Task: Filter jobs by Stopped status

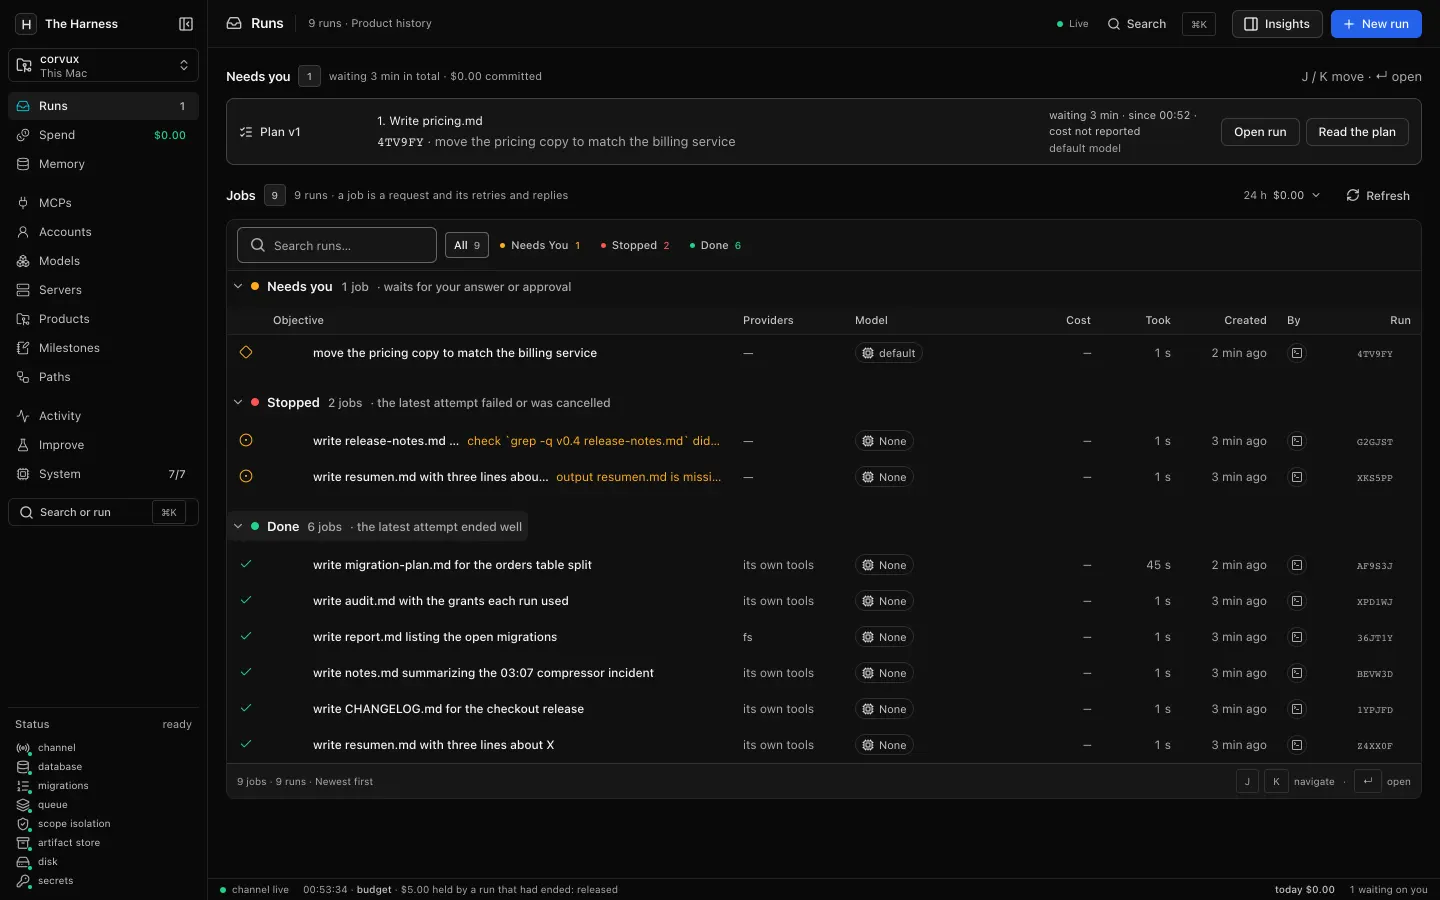Action: tap(635, 245)
